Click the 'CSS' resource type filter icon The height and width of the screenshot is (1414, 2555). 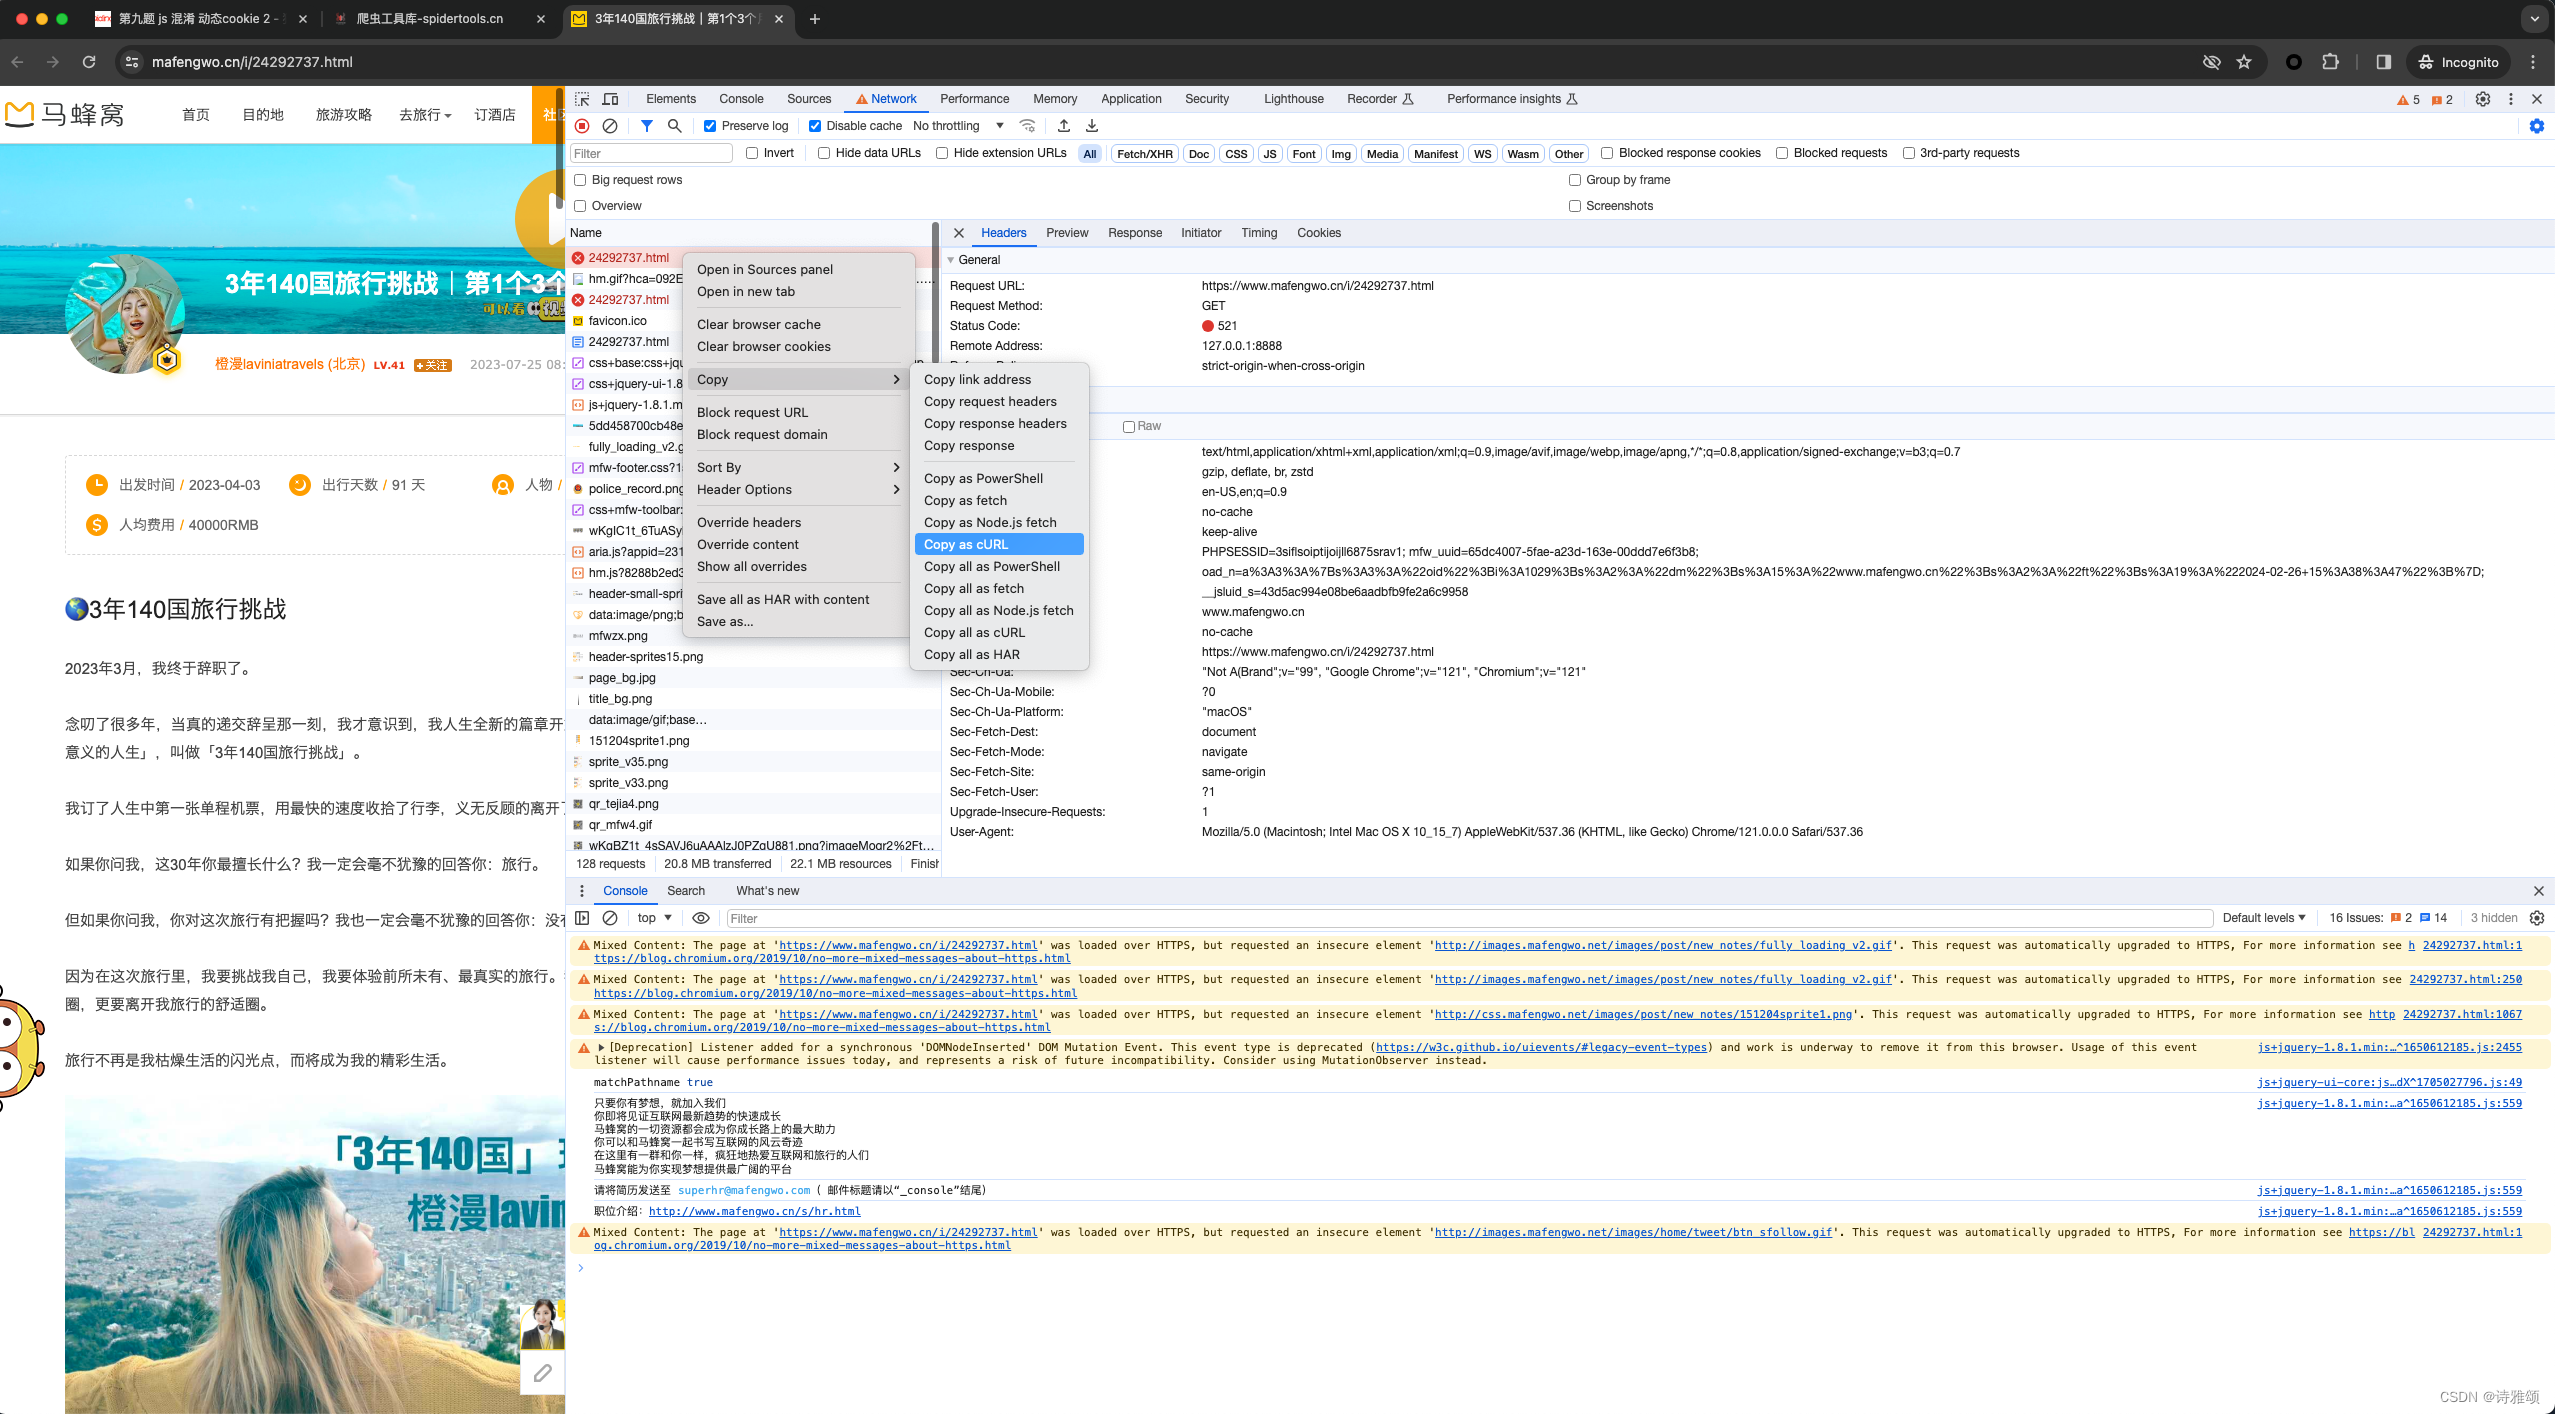tap(1237, 153)
